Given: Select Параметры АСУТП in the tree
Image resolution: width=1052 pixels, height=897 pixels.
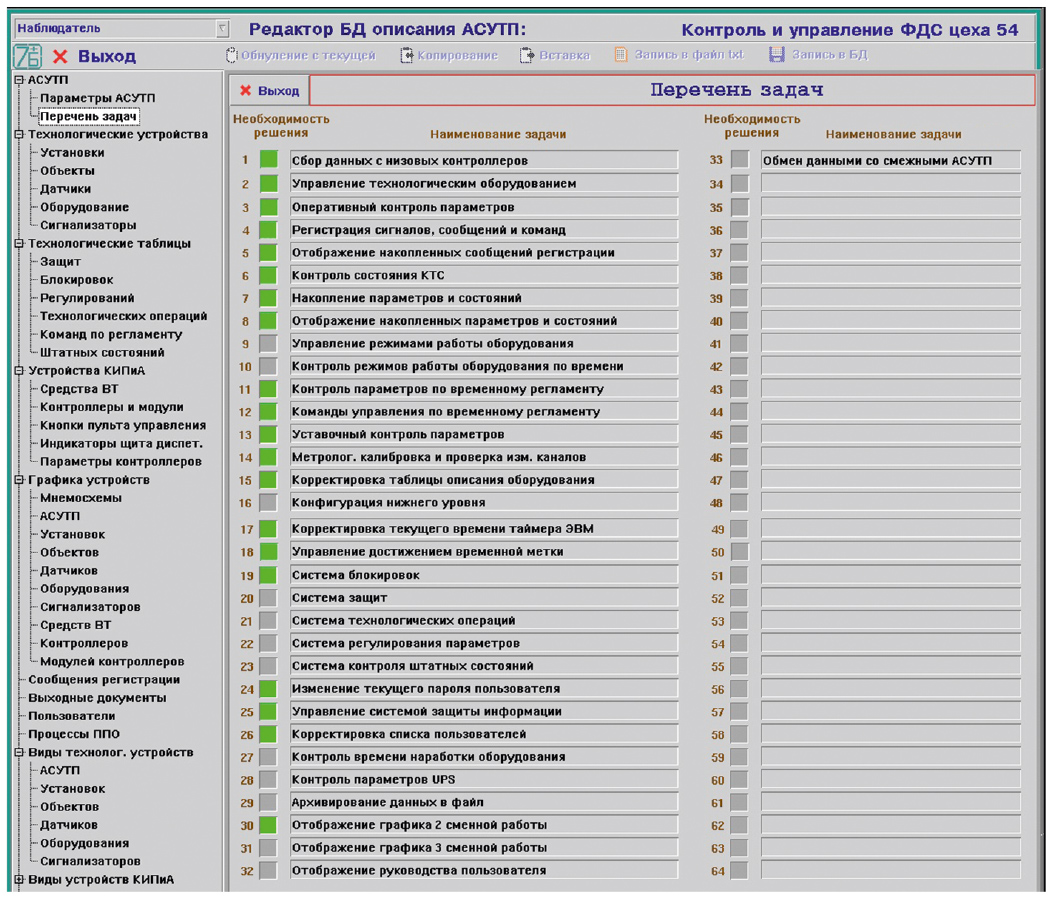Looking at the screenshot, I should pos(97,98).
